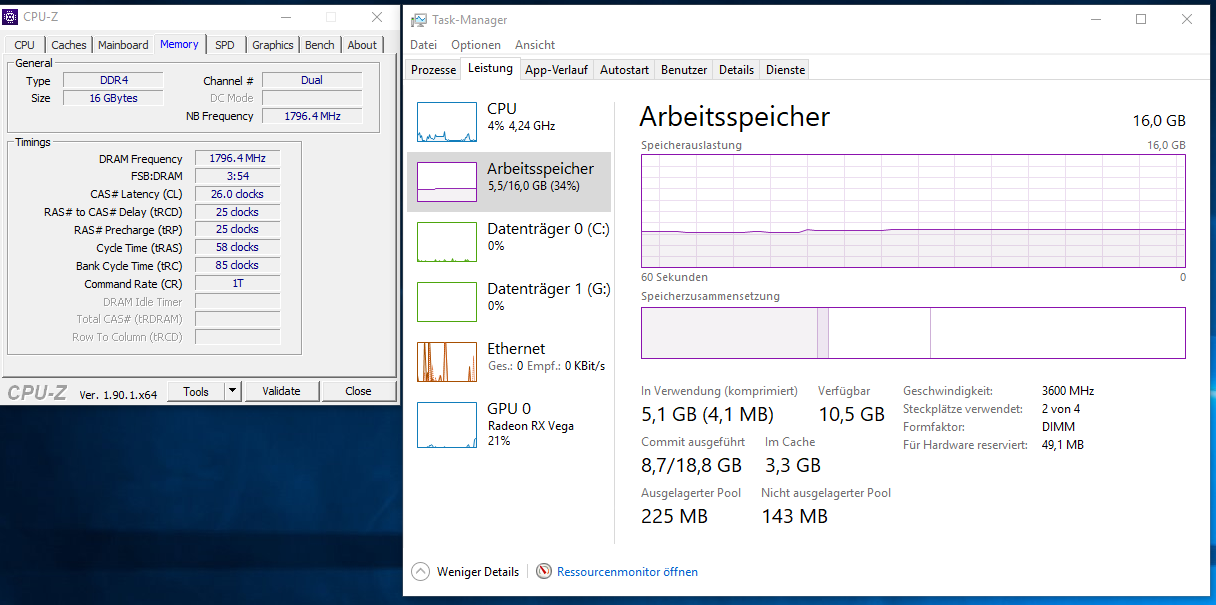
Task: Collapse view with Weniger Details arrow
Action: 421,572
